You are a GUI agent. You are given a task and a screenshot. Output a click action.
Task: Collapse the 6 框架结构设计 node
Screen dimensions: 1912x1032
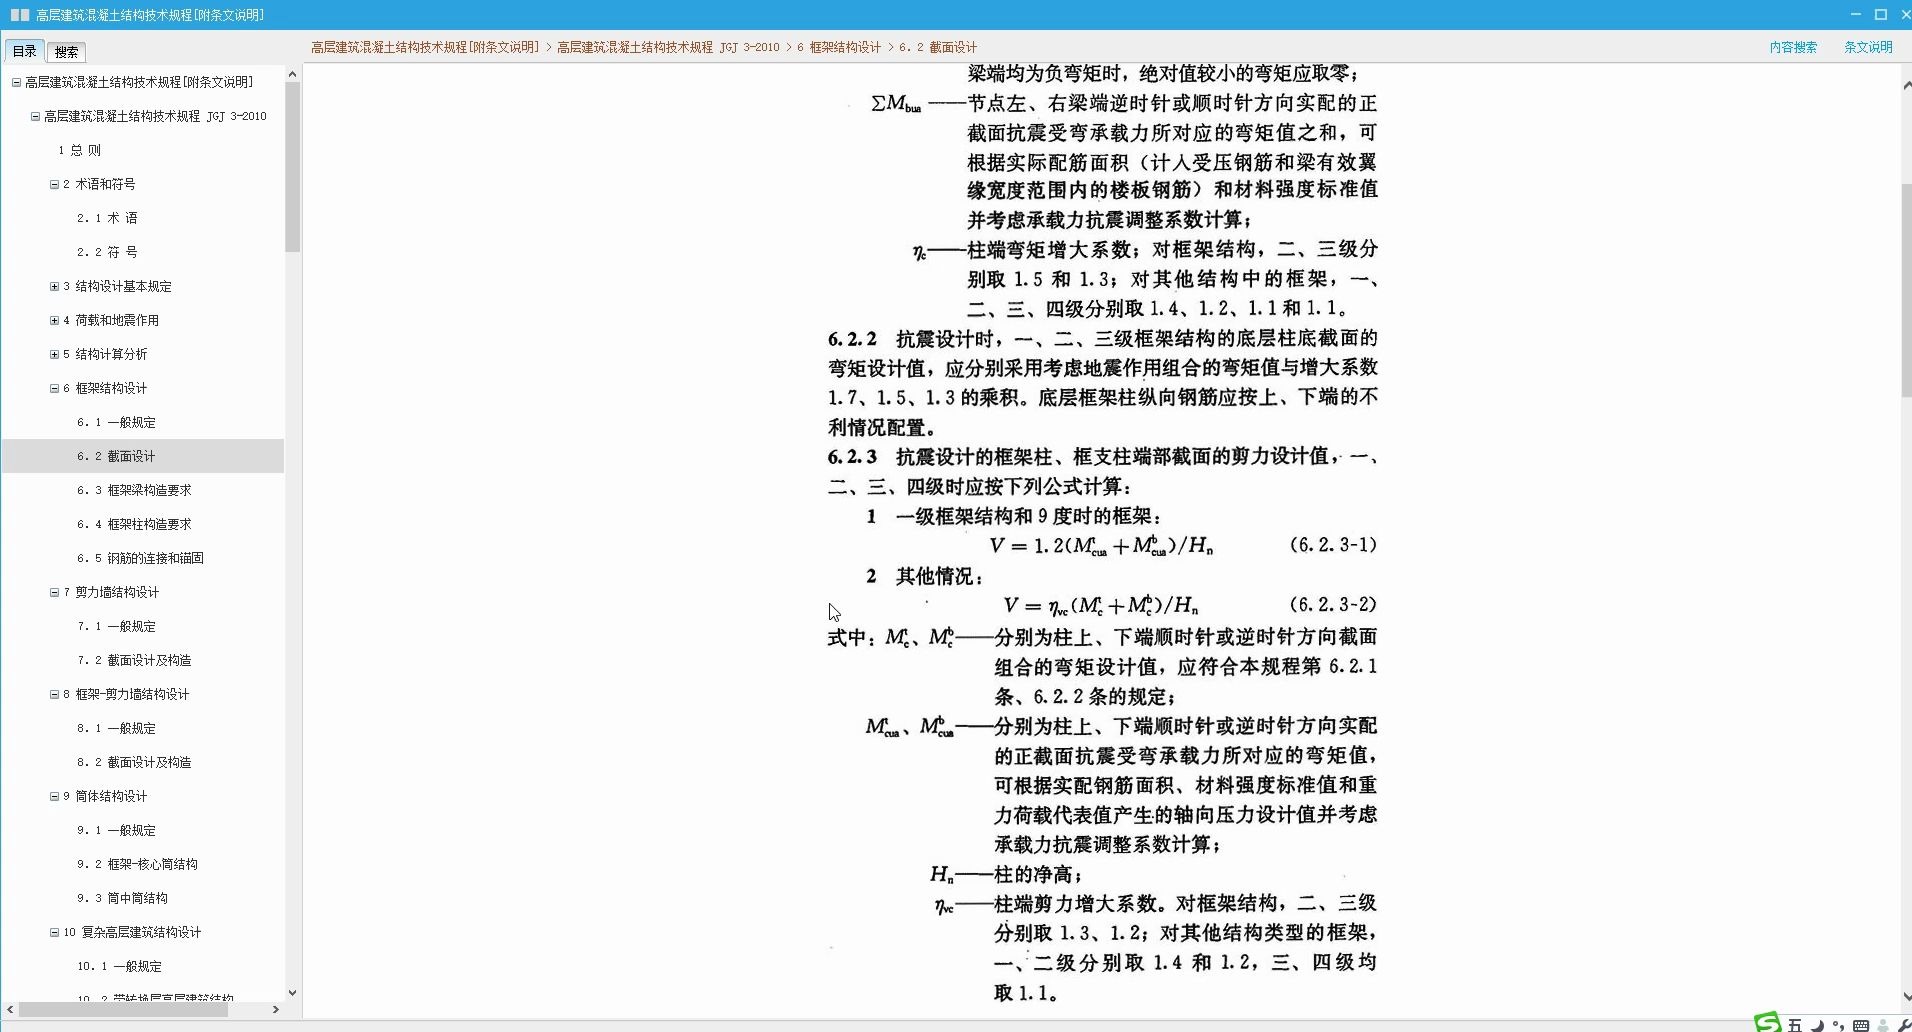[54, 388]
